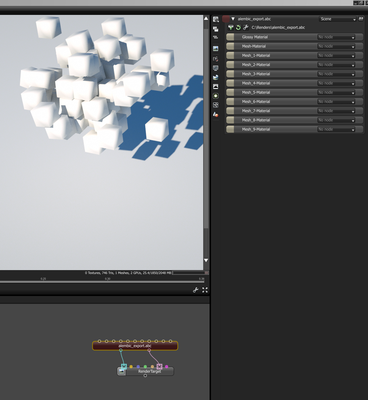Open the Mesh_5-Material 'No node' dropdown

(336, 92)
